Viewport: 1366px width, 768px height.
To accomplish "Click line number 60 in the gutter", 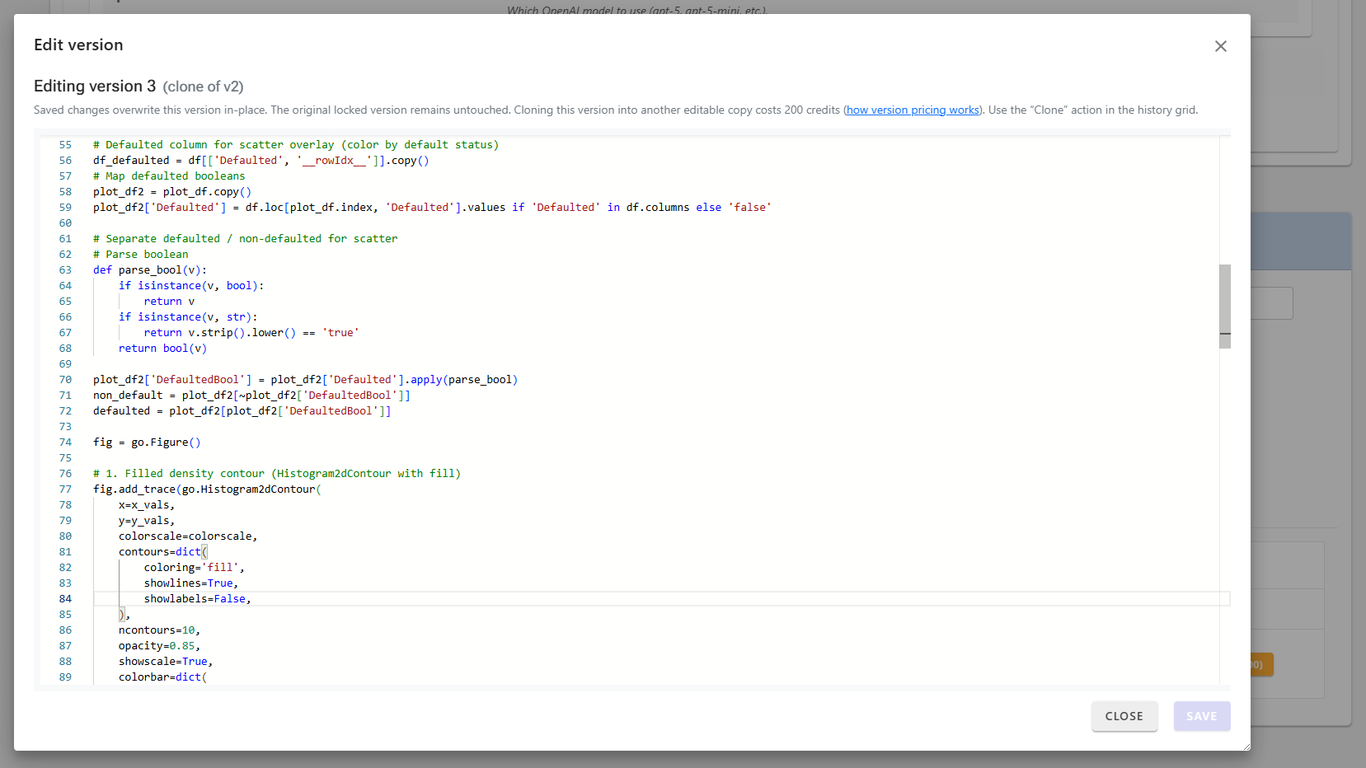I will [x=65, y=223].
